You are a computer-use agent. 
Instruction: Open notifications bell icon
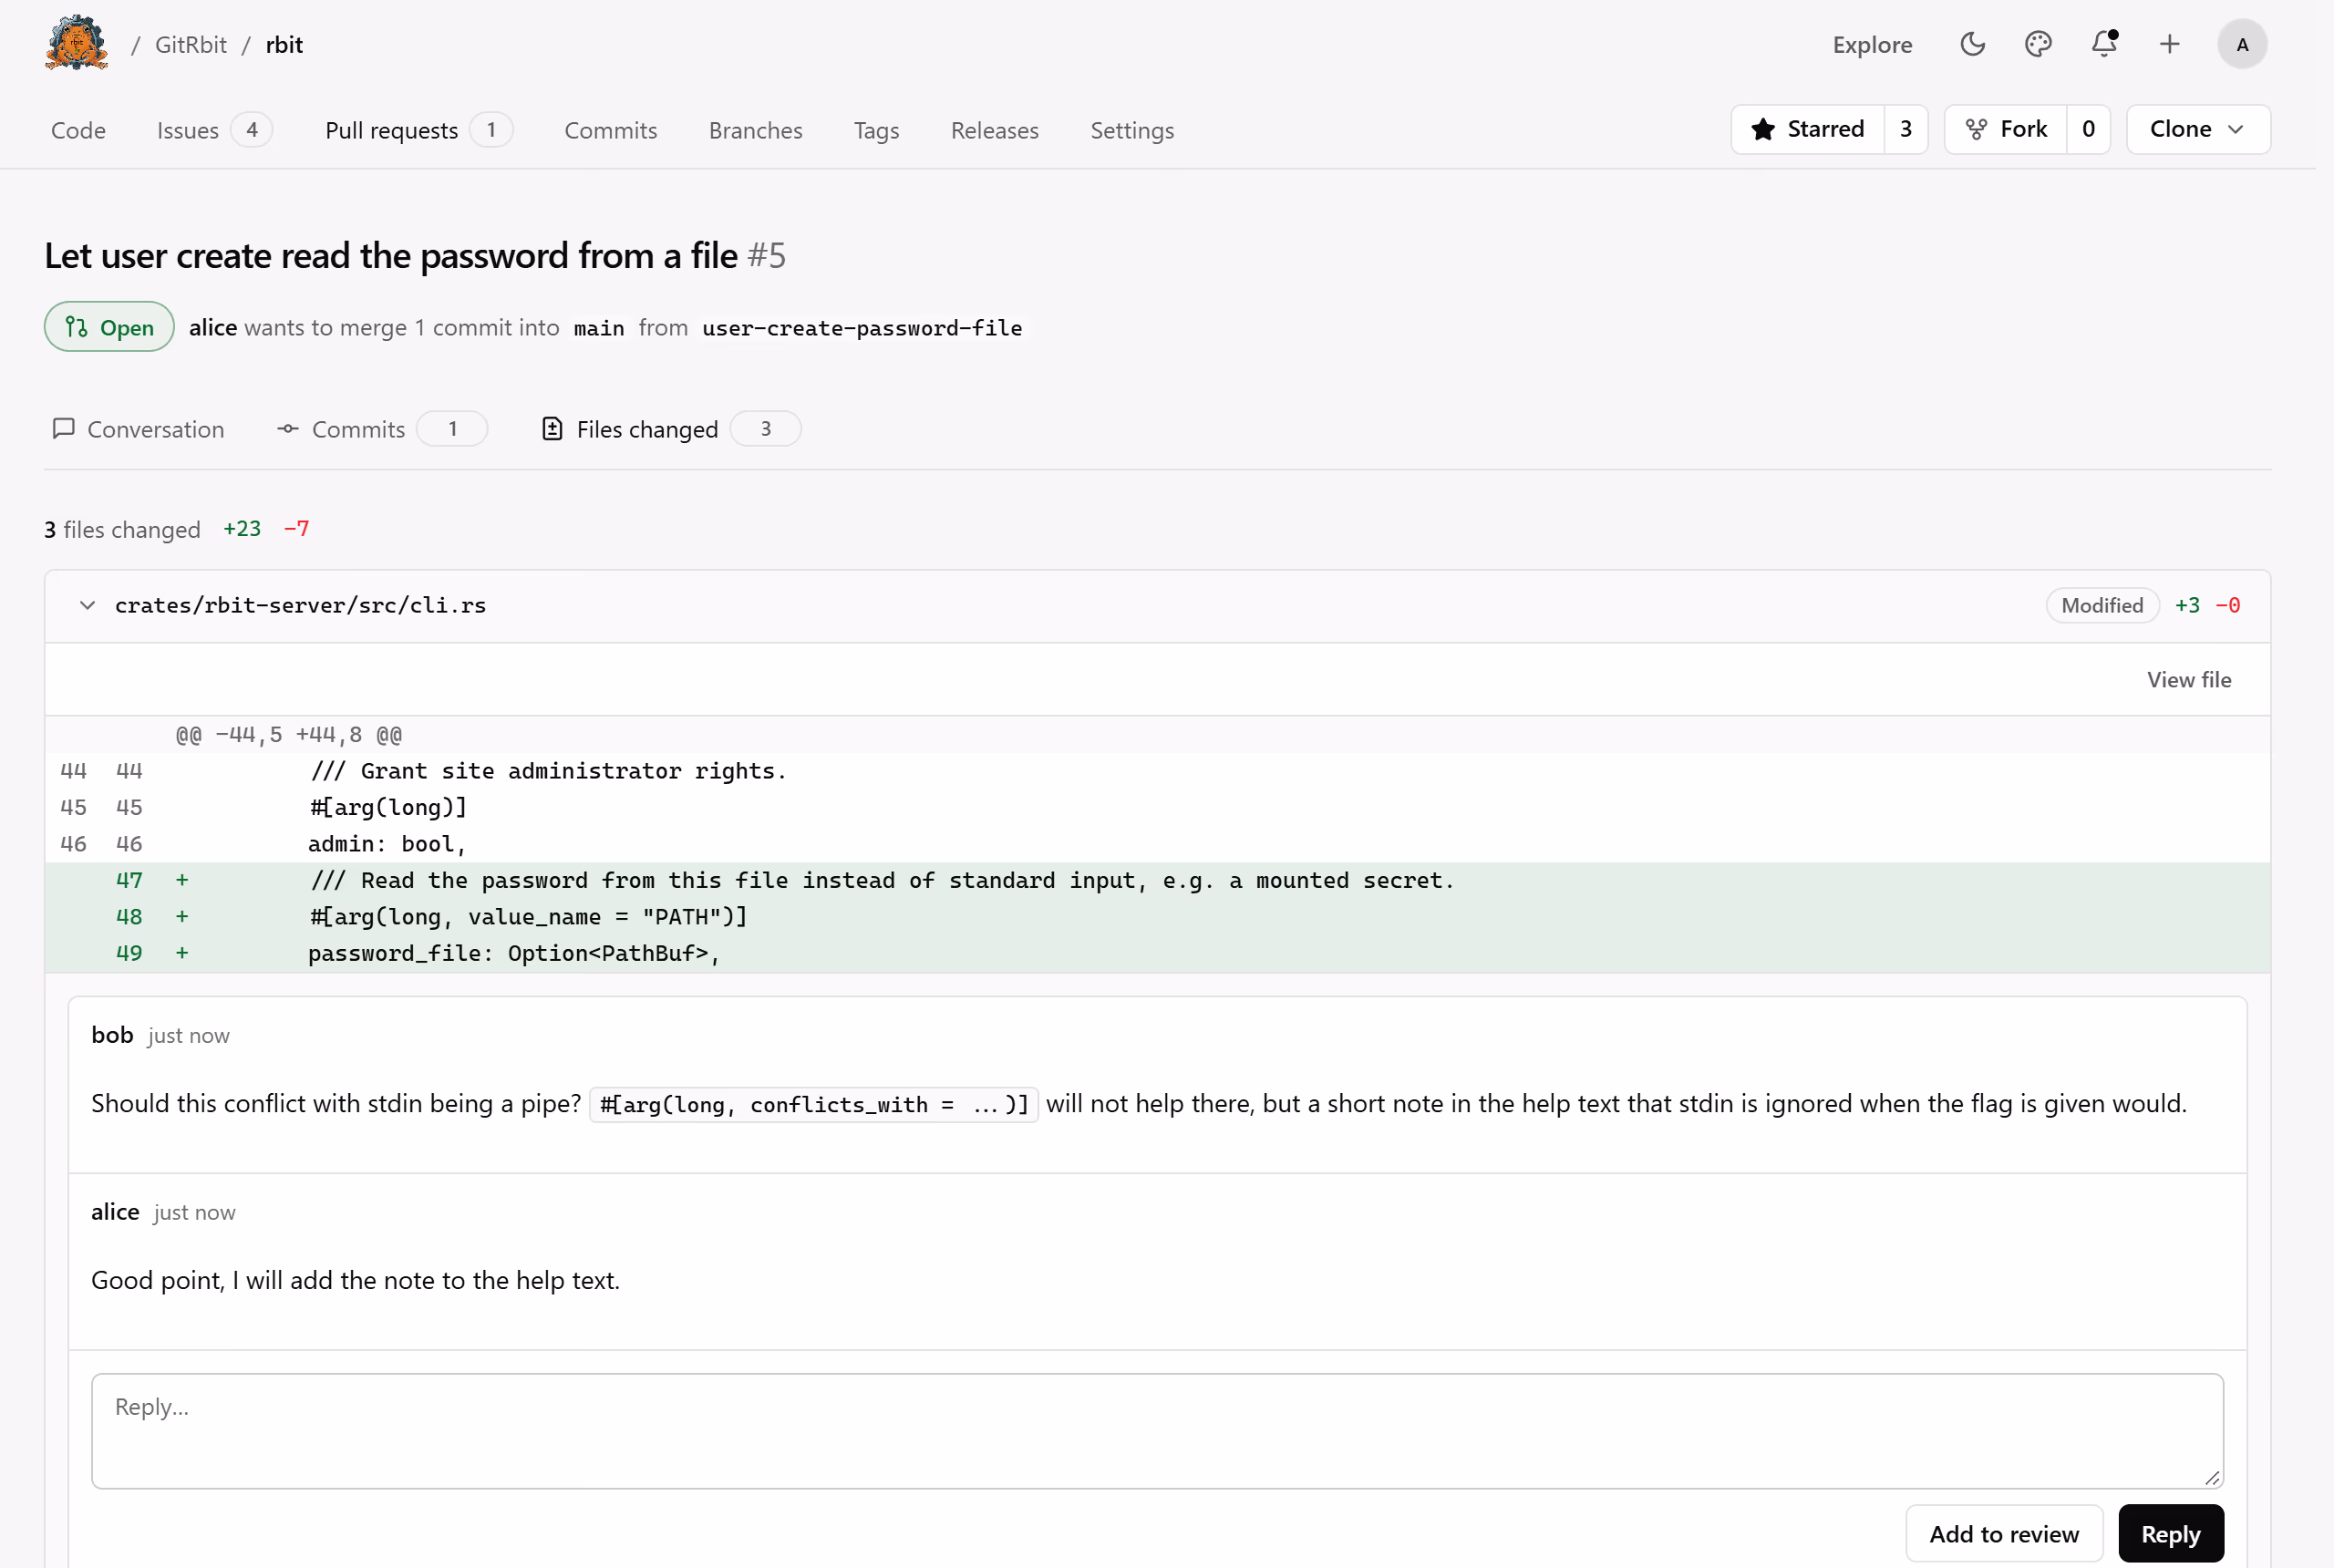click(2103, 44)
